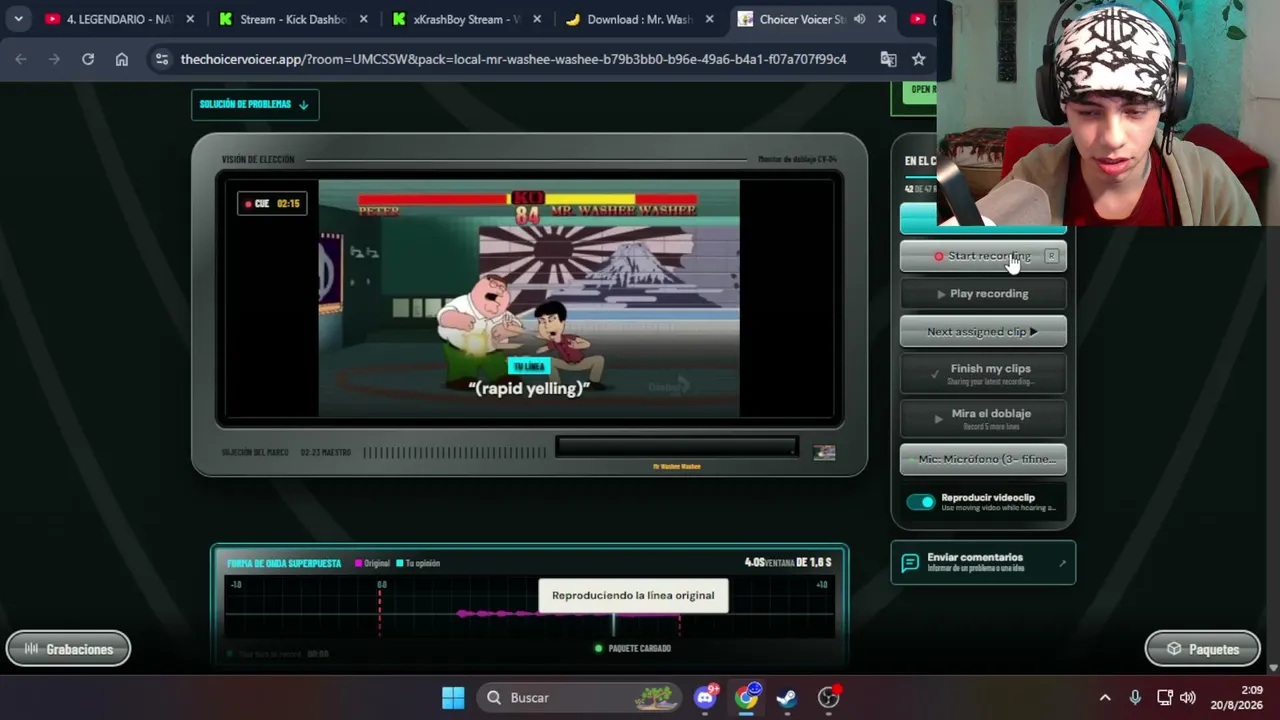This screenshot has width=1280, height=720.
Task: Reload the Choicer Voicer page
Action: tap(88, 59)
